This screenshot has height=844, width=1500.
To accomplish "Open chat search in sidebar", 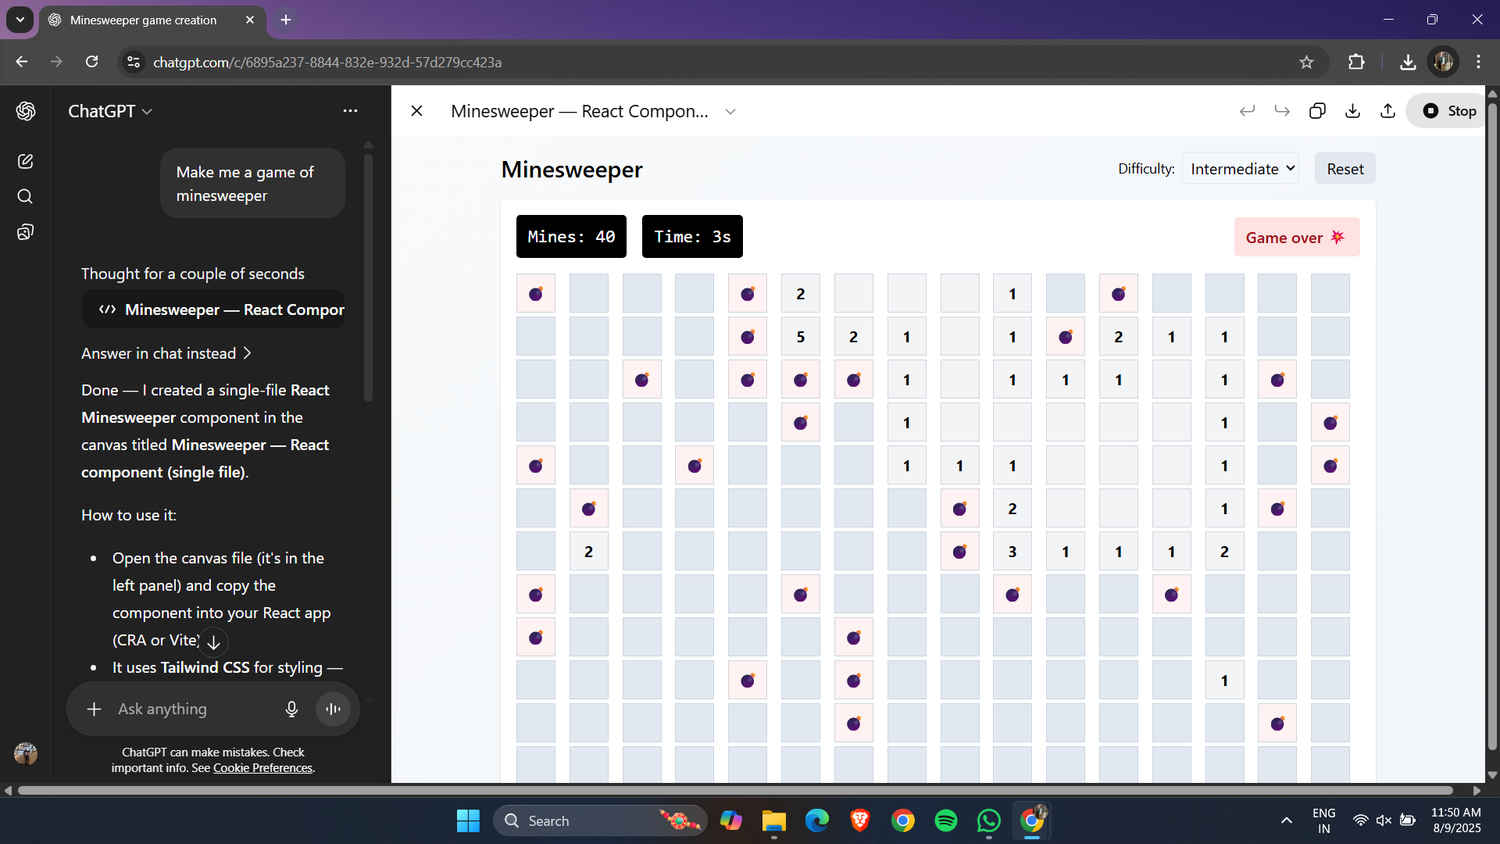I will tap(25, 196).
